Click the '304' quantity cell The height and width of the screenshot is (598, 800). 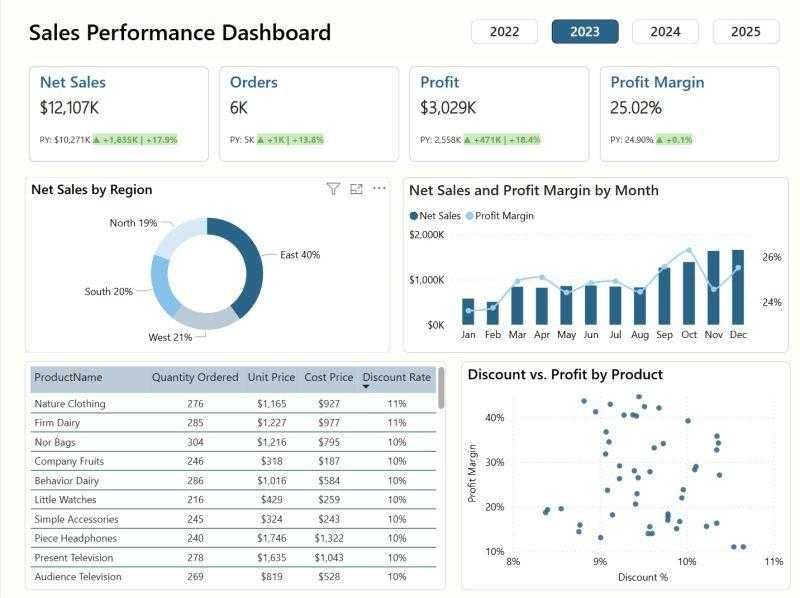tap(195, 442)
